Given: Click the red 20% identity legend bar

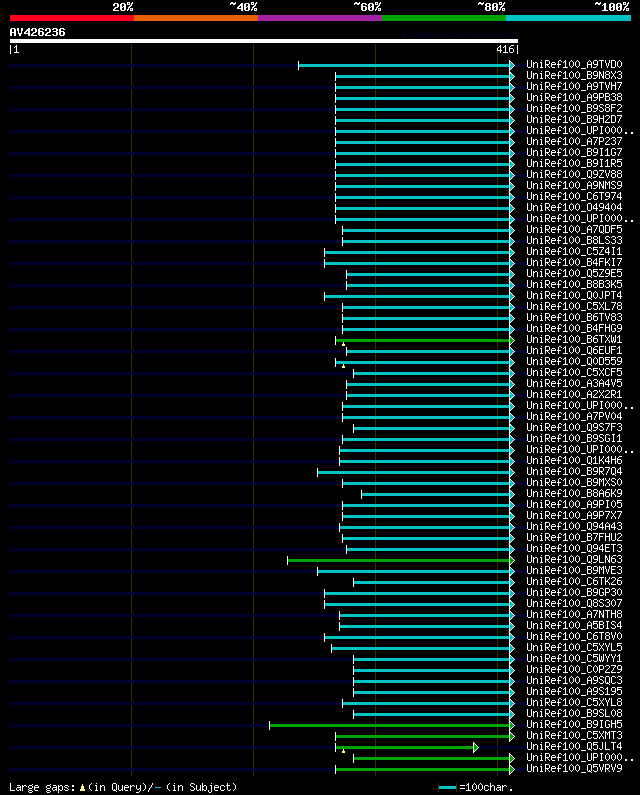Looking at the screenshot, I should pyautogui.click(x=72, y=18).
